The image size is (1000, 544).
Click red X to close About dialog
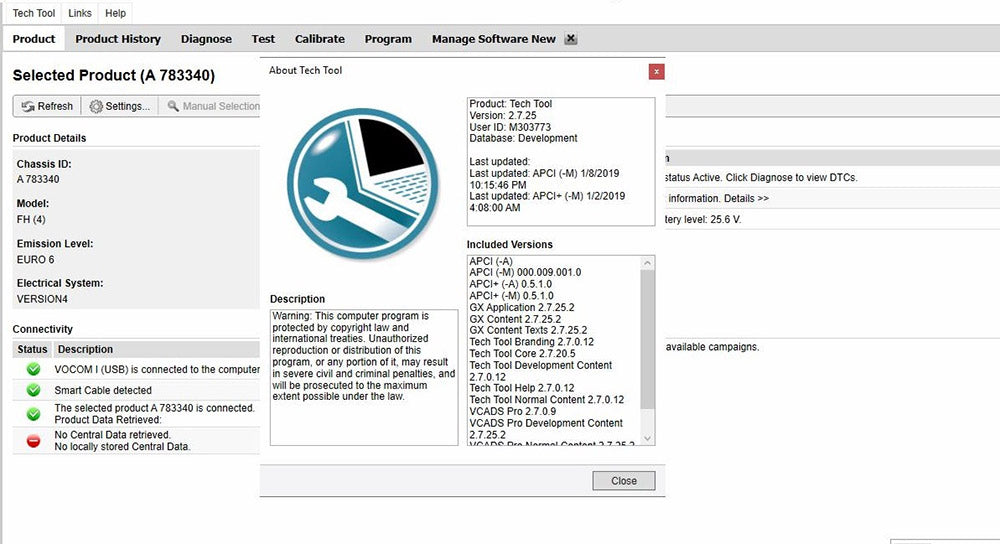click(x=655, y=71)
